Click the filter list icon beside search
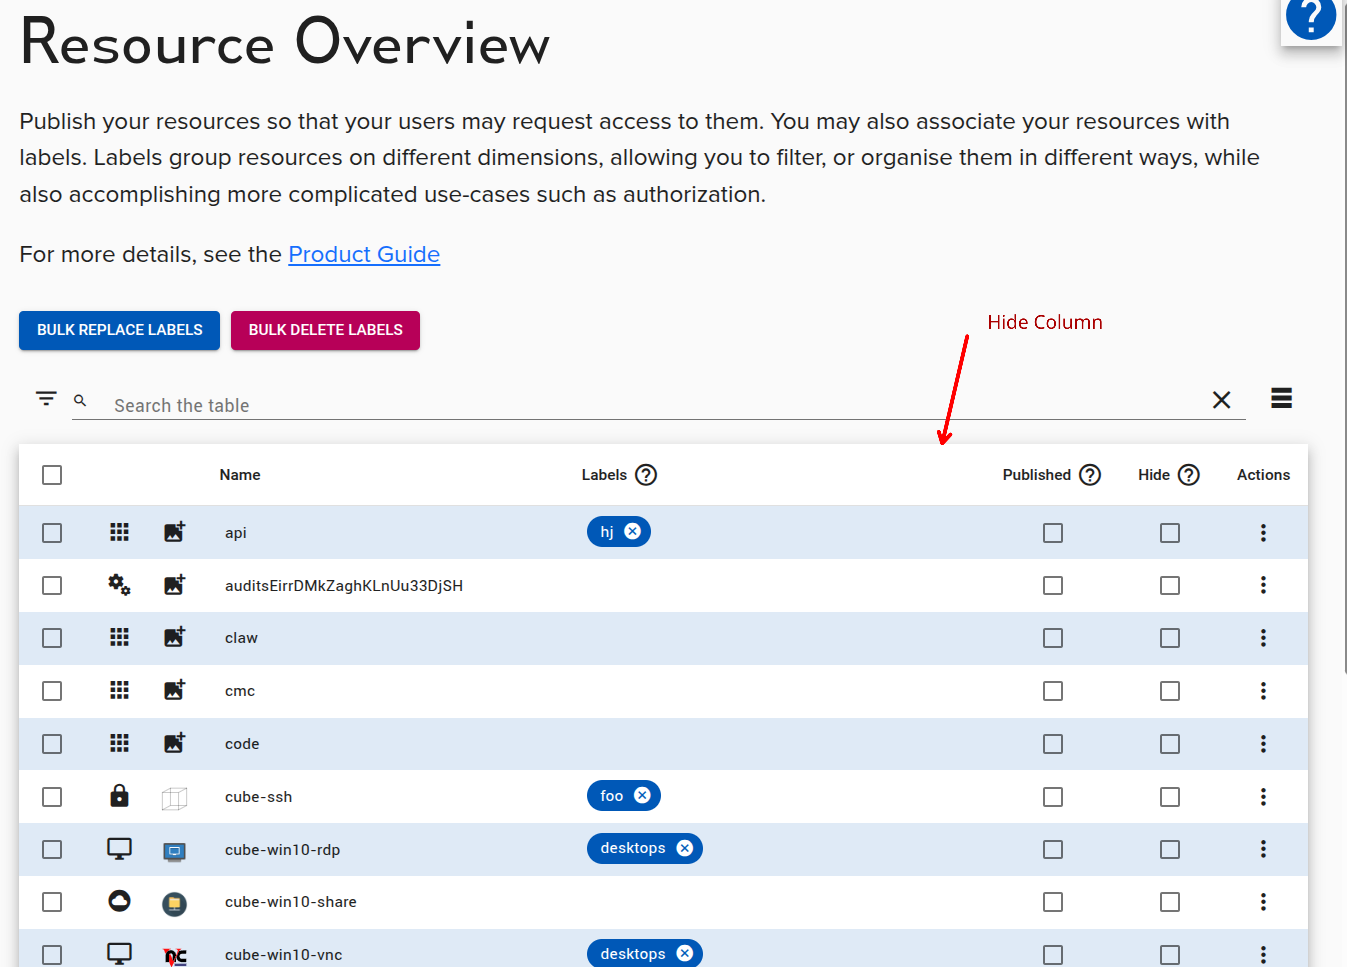The height and width of the screenshot is (967, 1347). [46, 398]
